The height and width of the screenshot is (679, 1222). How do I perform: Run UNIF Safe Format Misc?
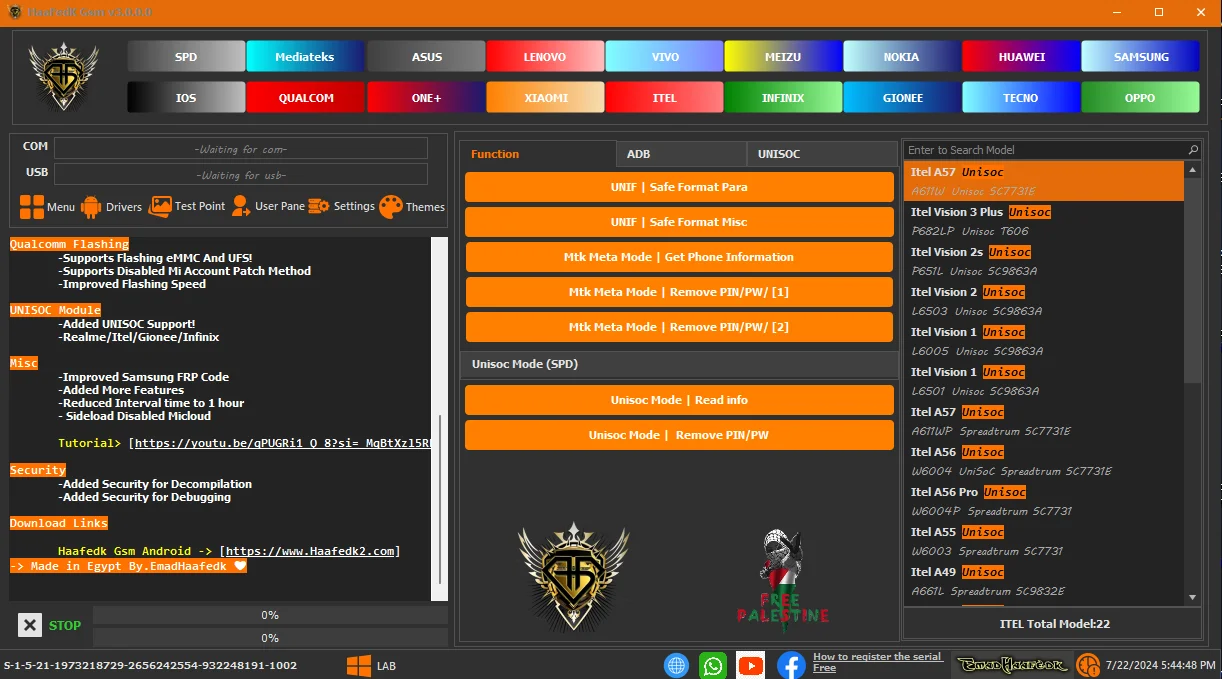click(679, 222)
